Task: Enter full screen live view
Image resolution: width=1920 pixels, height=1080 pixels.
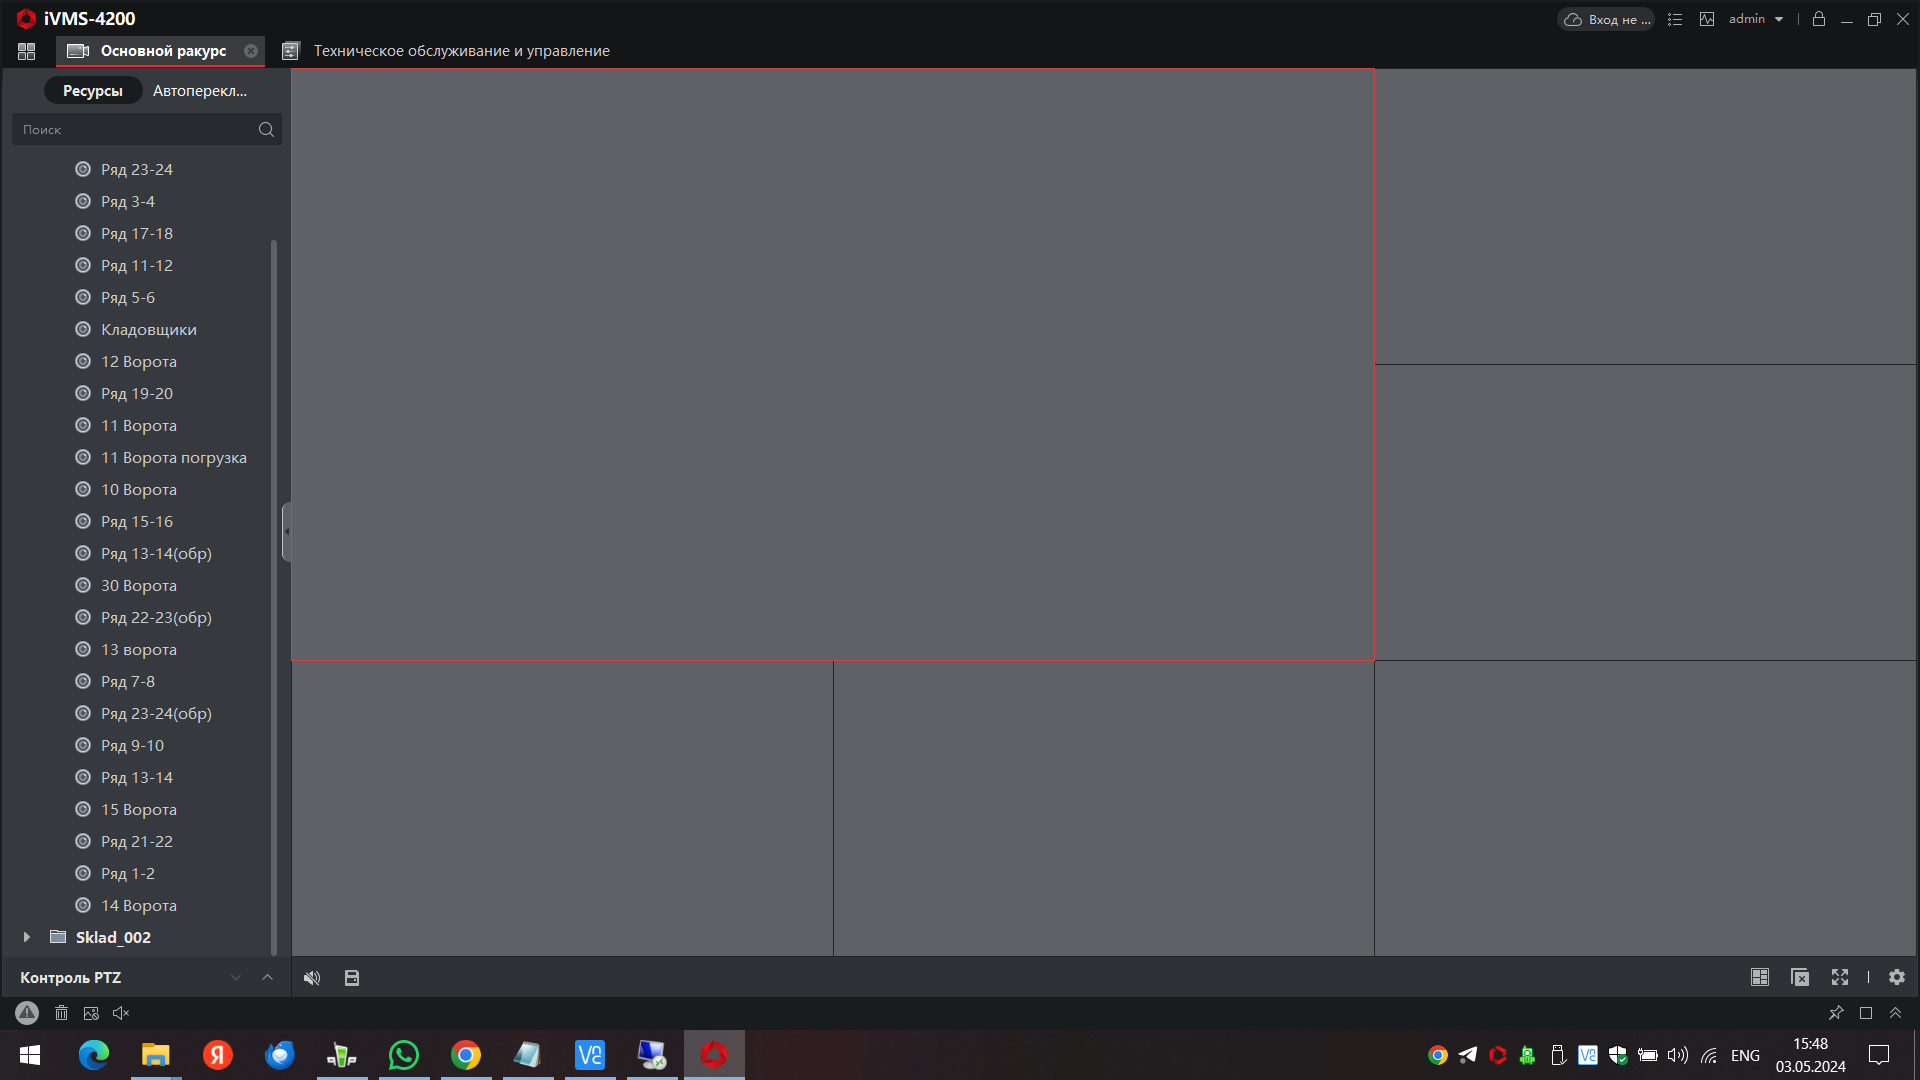Action: tap(1840, 978)
